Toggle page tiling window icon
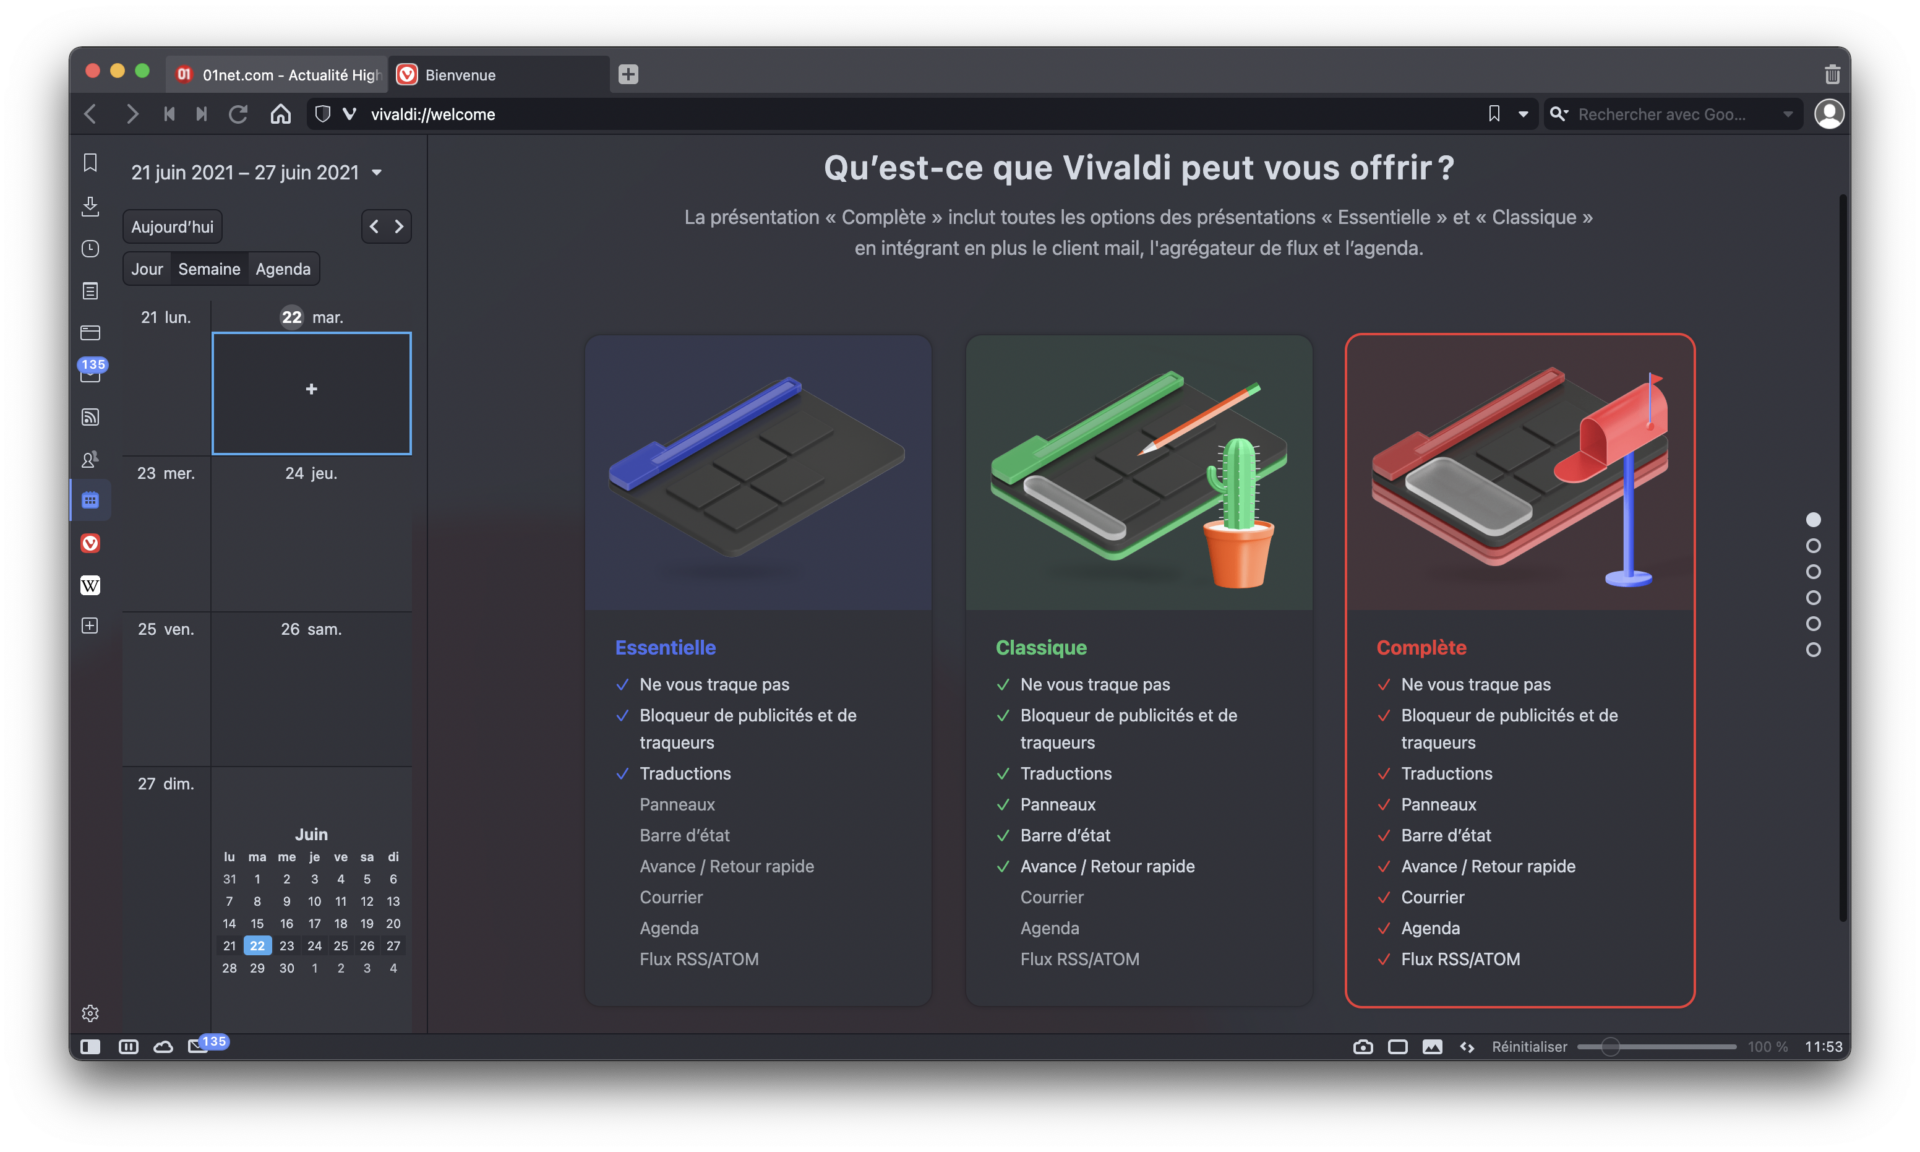Screen dimensions: 1920x1152 point(1398,1046)
